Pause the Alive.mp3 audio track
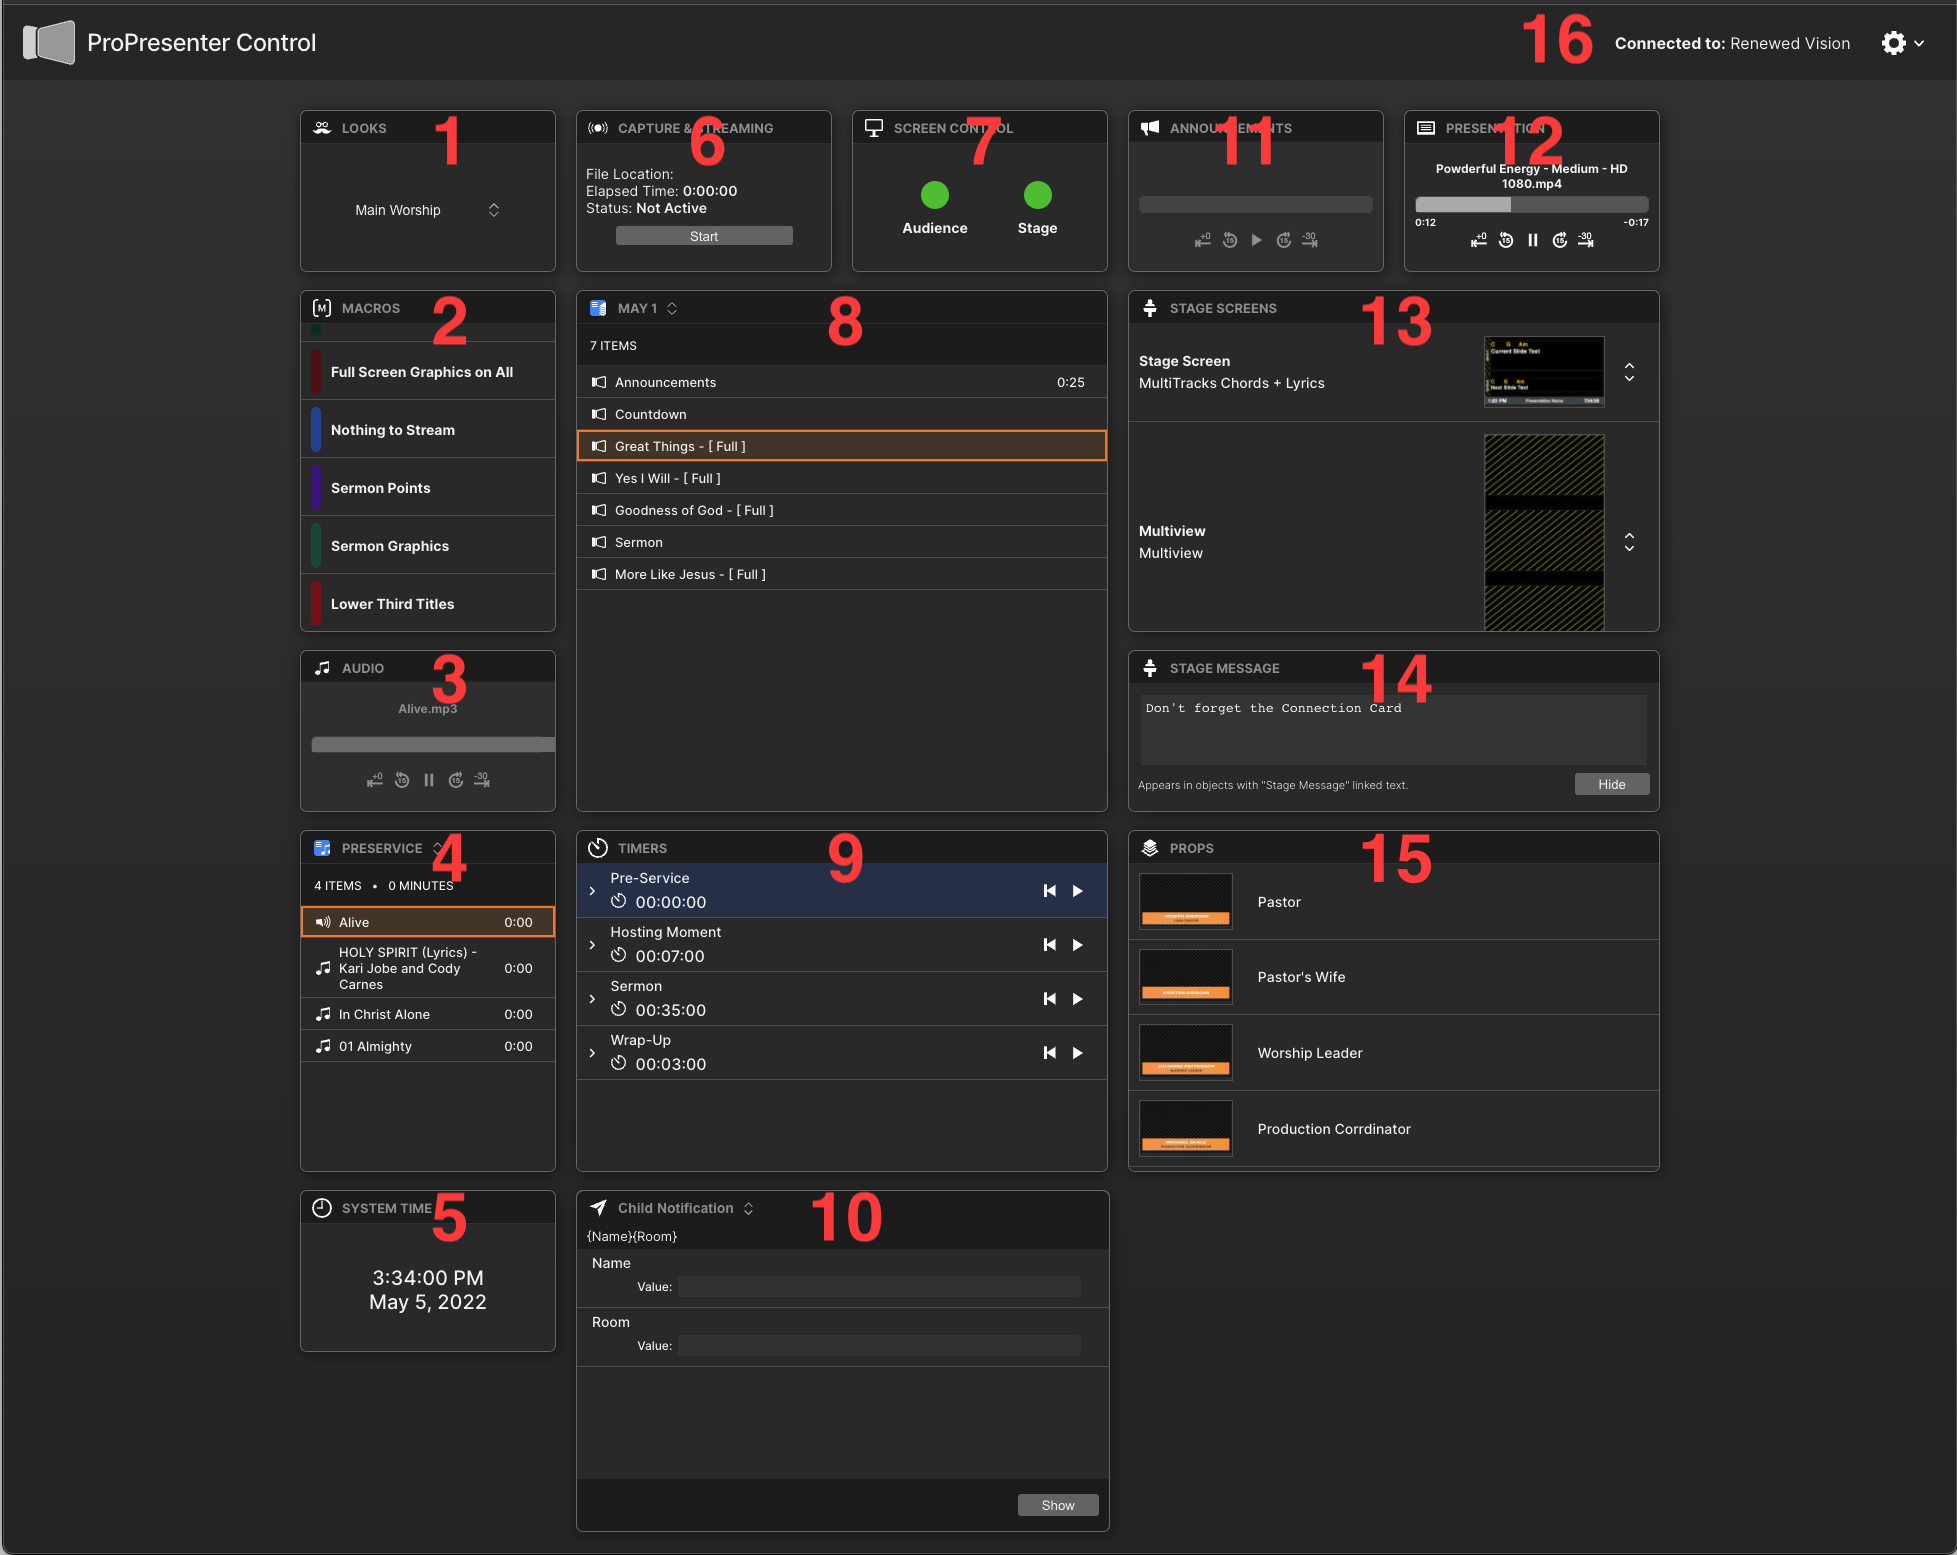This screenshot has width=1957, height=1555. click(x=428, y=781)
